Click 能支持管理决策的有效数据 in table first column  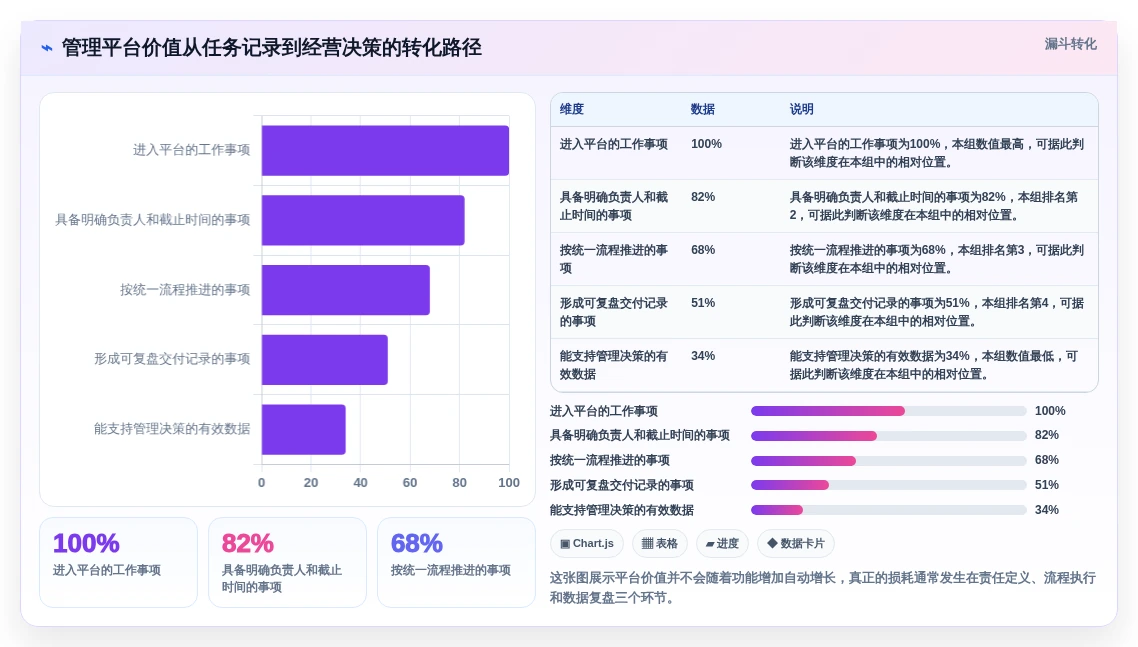[613, 365]
